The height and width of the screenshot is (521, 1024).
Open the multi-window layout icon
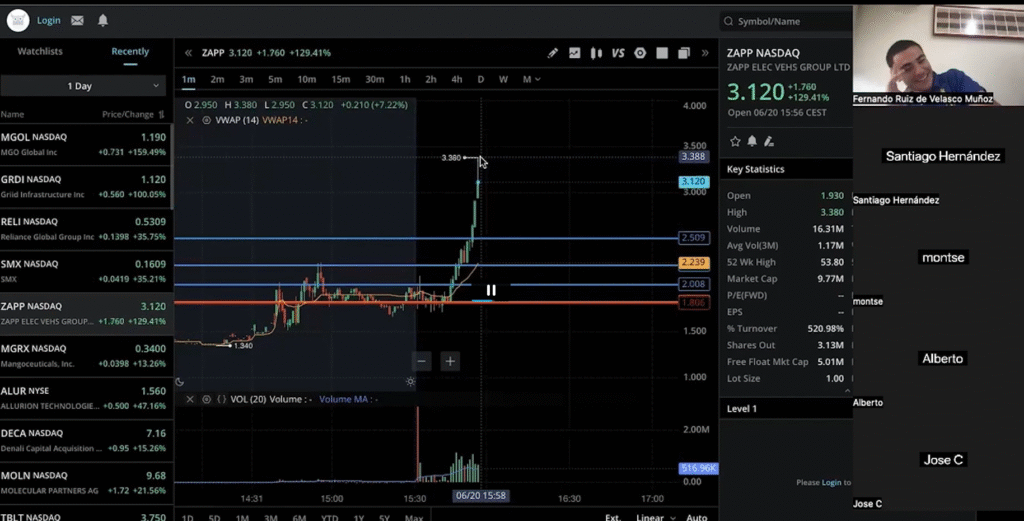click(684, 53)
